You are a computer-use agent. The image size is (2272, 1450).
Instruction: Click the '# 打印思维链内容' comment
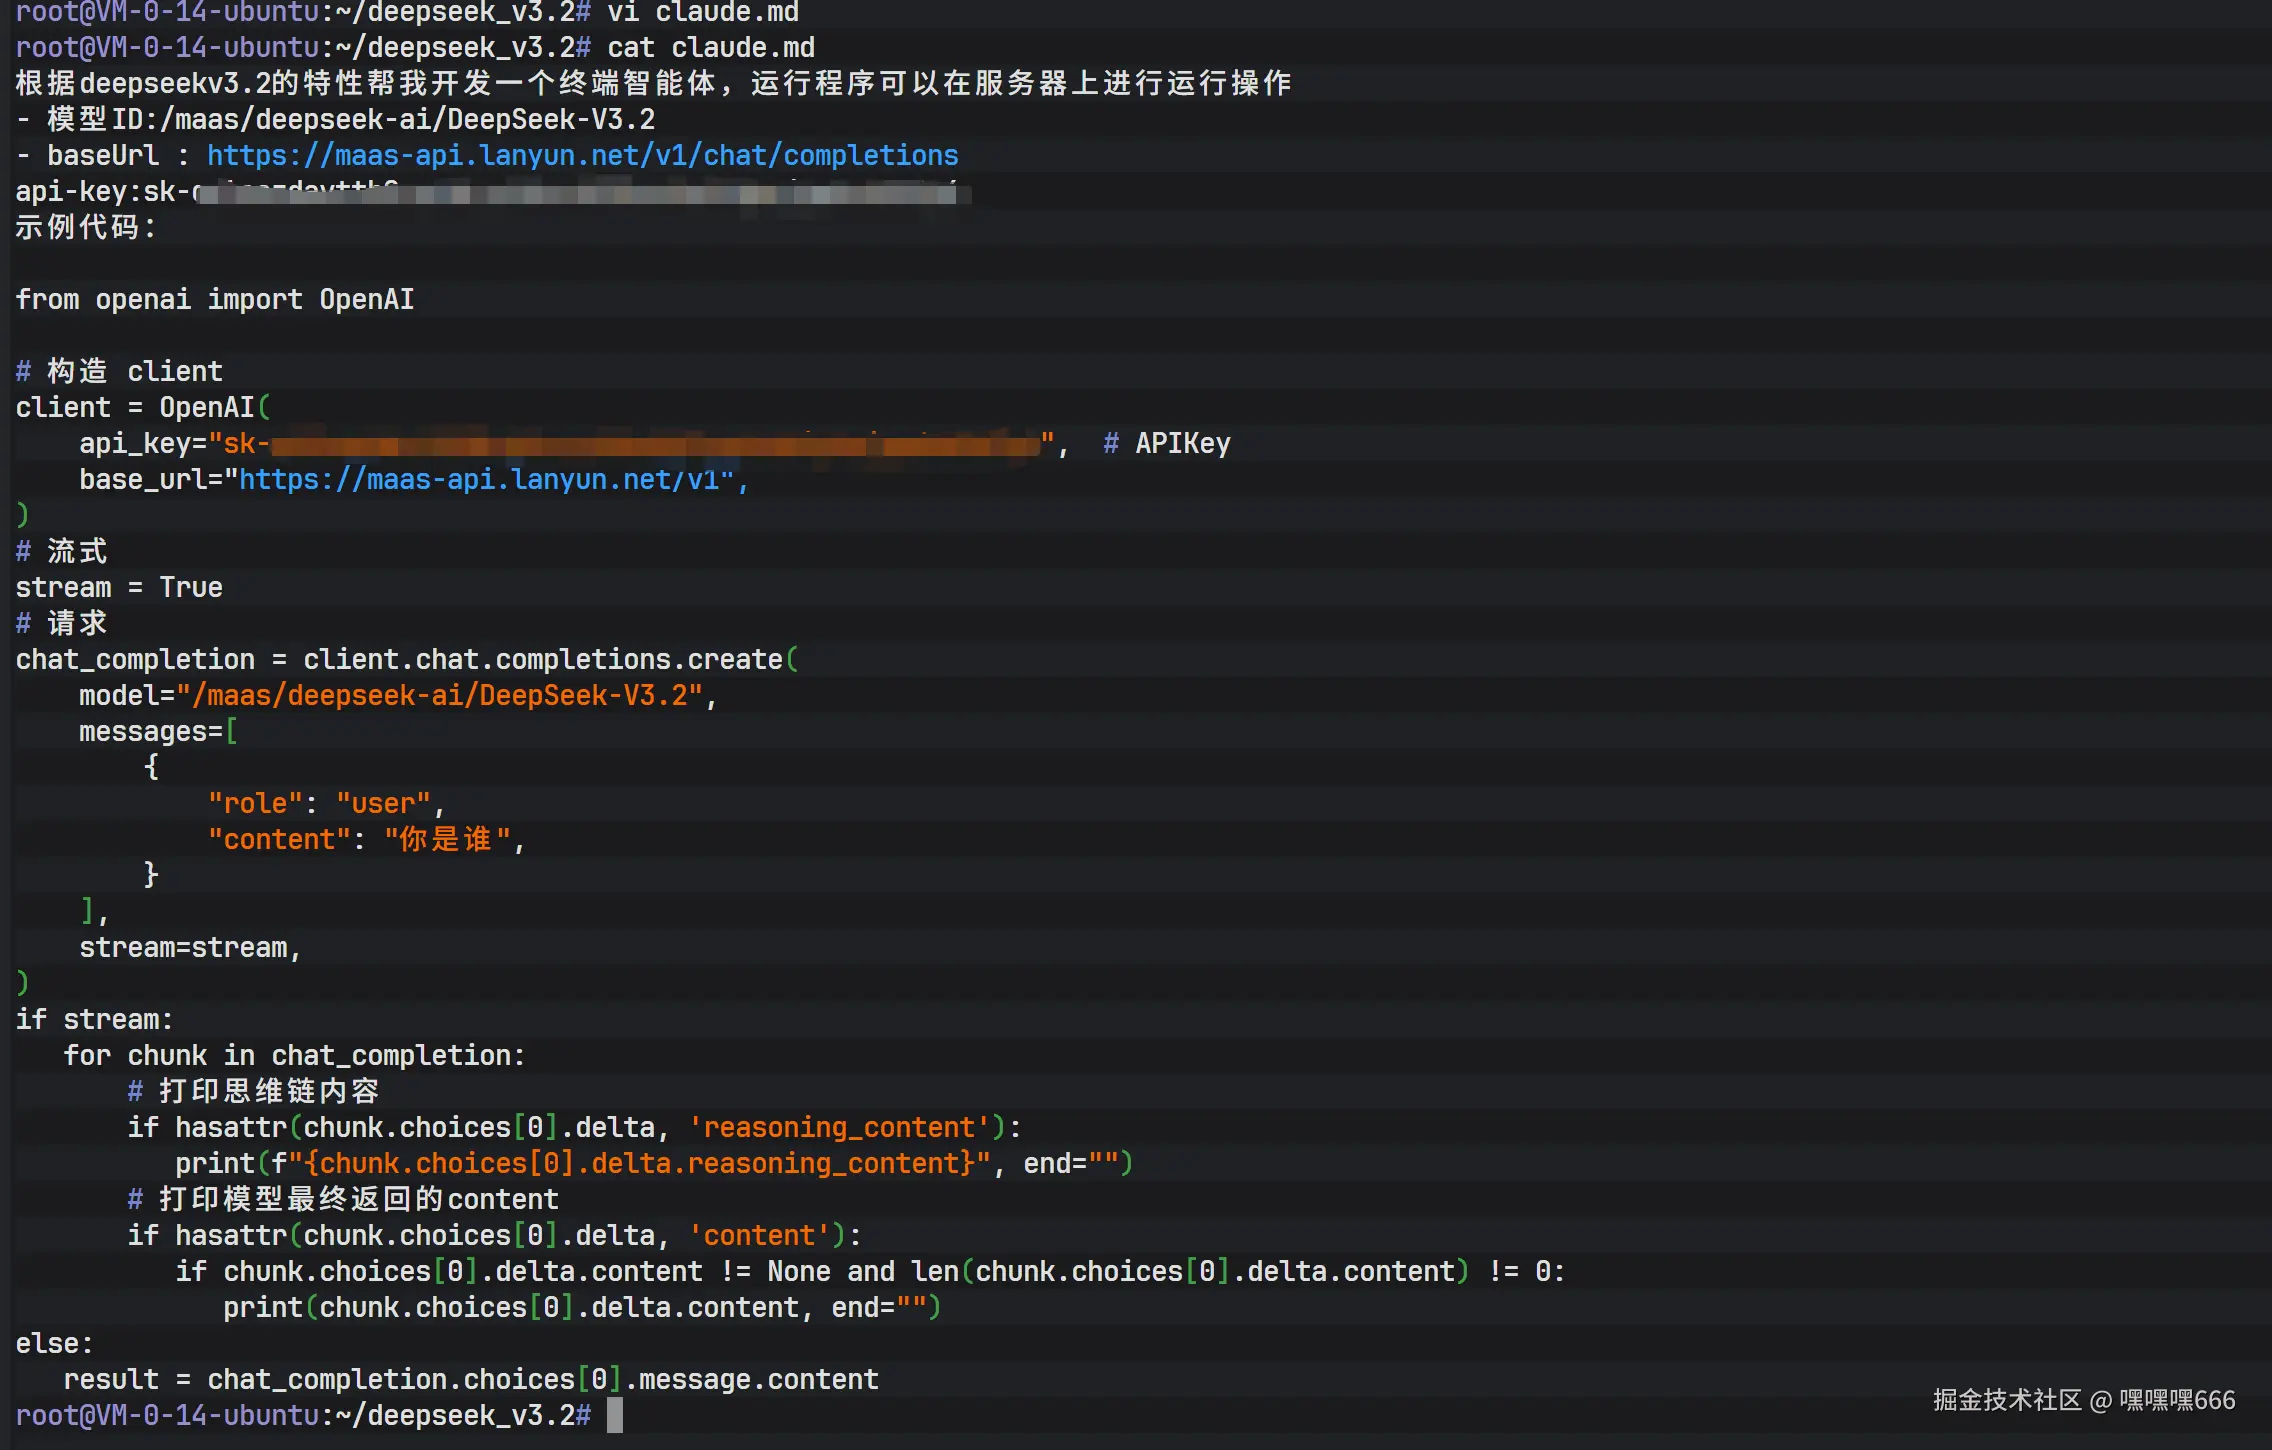tap(253, 1092)
